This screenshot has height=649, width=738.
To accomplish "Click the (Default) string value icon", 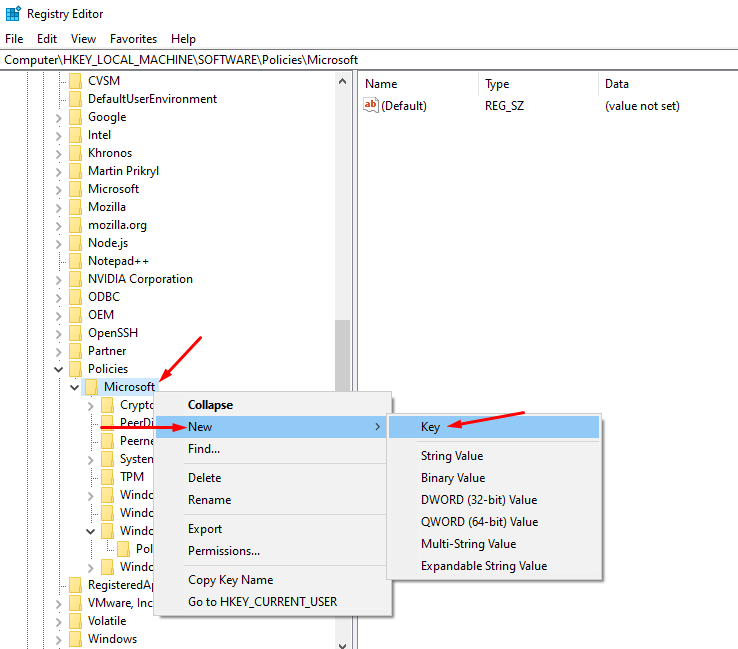I will (371, 106).
